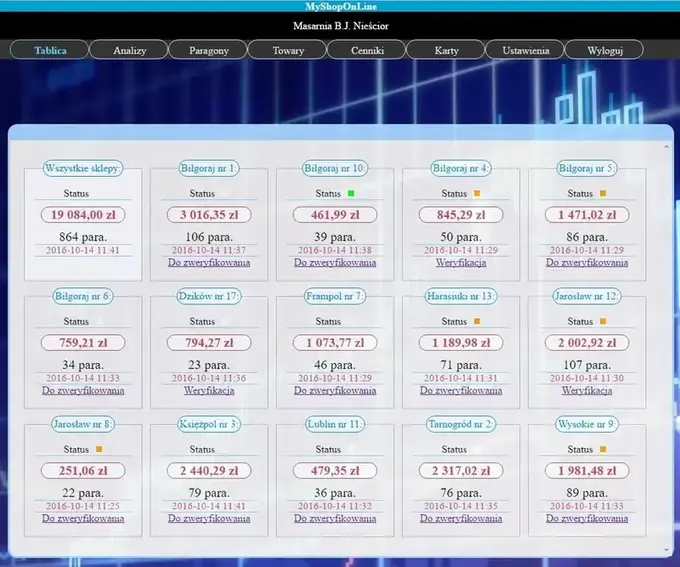
Task: Select the Karty tab
Action: [x=446, y=50]
